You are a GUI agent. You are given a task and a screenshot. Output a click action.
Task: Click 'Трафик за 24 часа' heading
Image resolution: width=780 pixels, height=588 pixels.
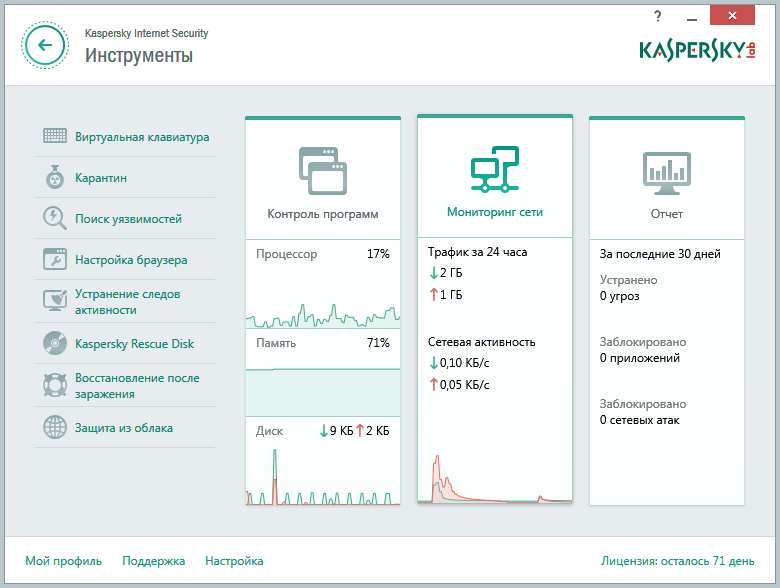pos(478,252)
